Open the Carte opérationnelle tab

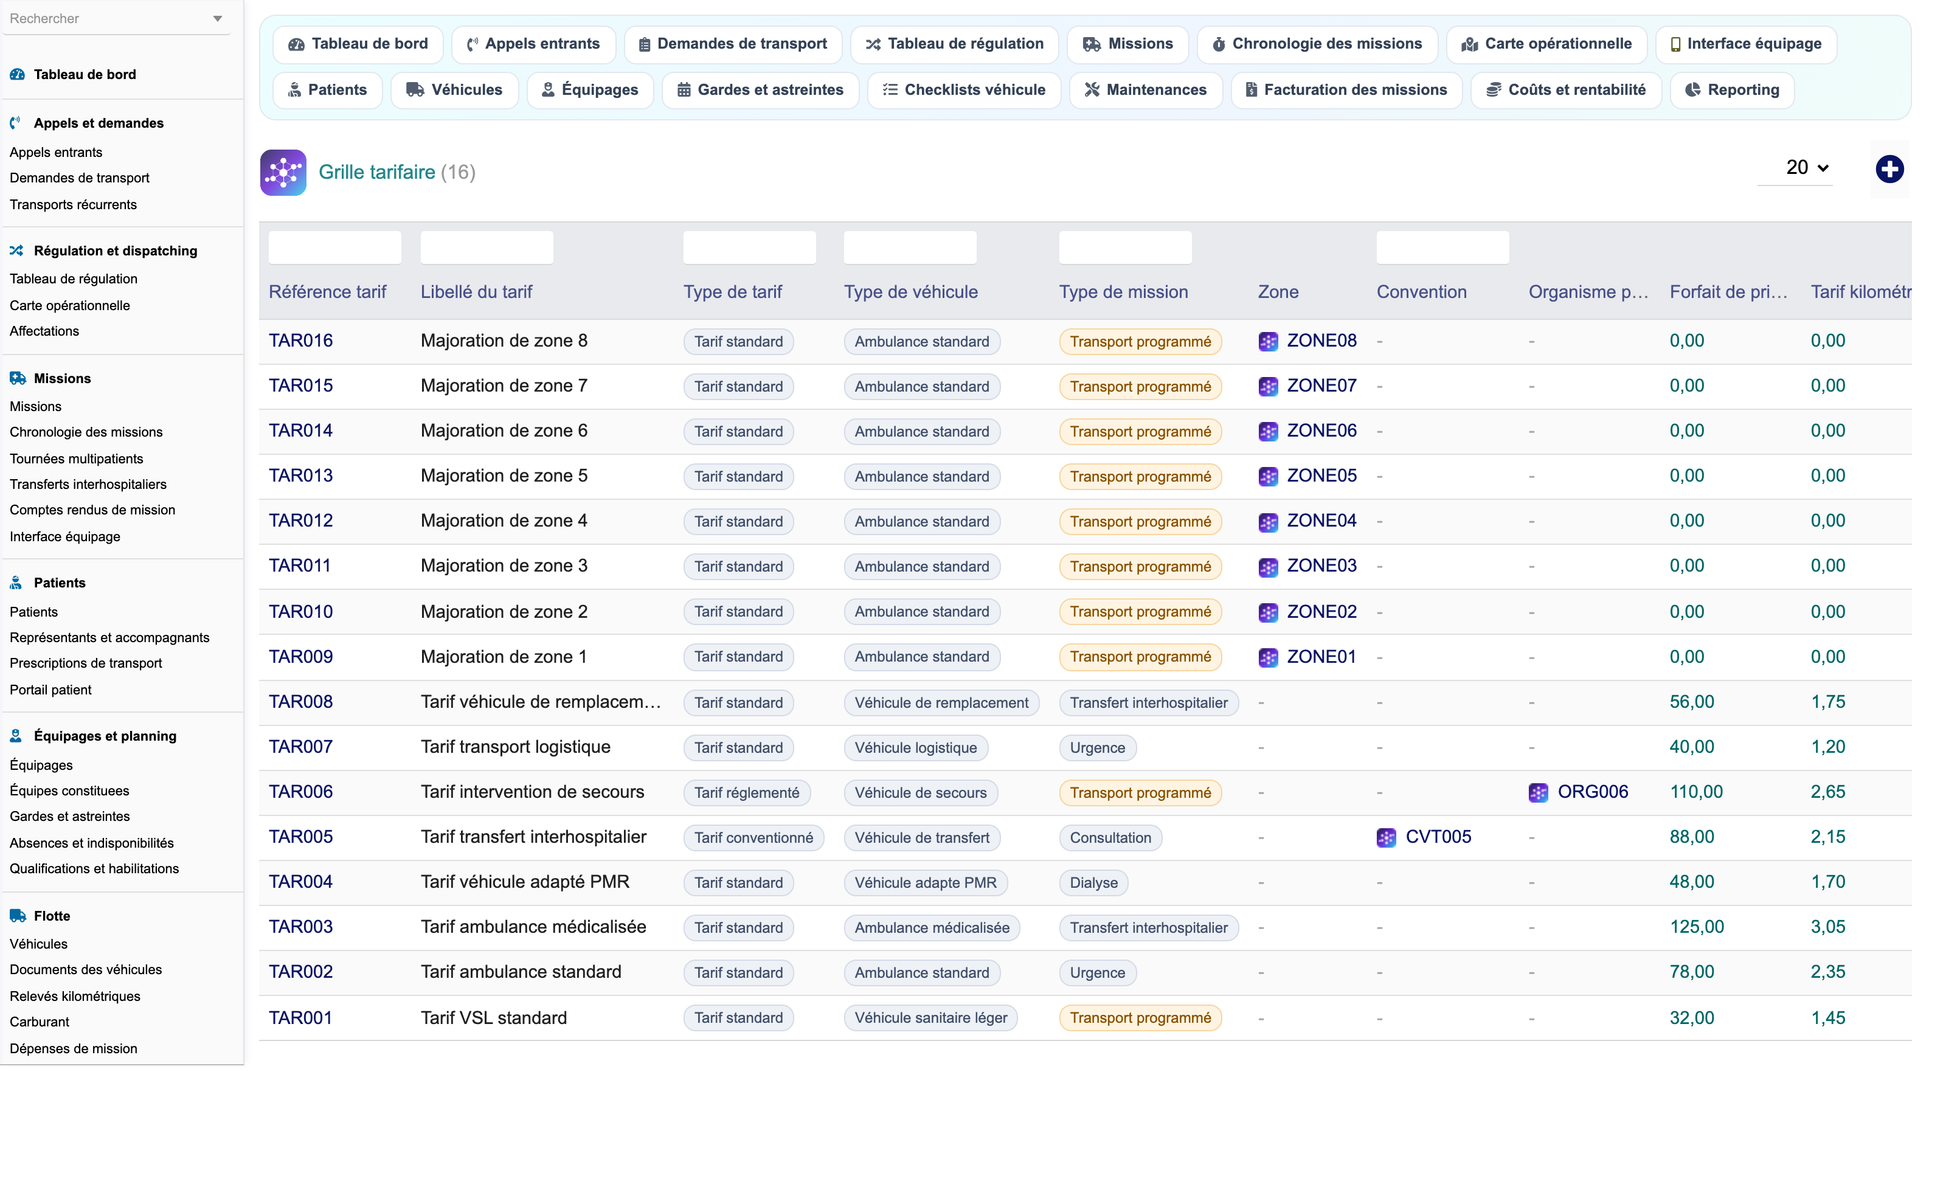coord(1546,44)
